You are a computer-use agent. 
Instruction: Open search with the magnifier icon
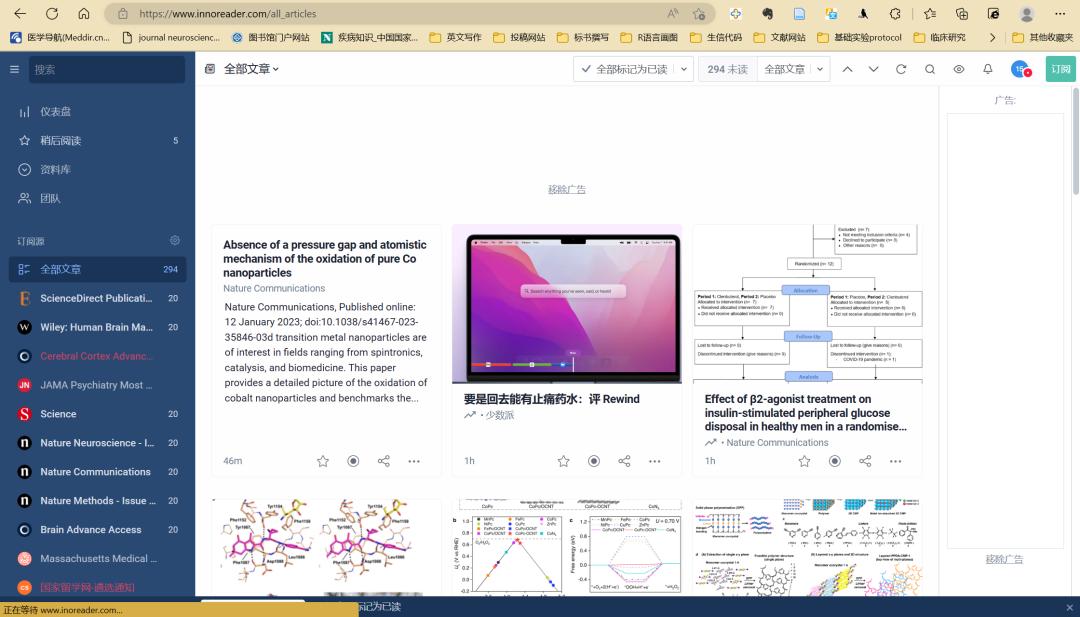930,69
